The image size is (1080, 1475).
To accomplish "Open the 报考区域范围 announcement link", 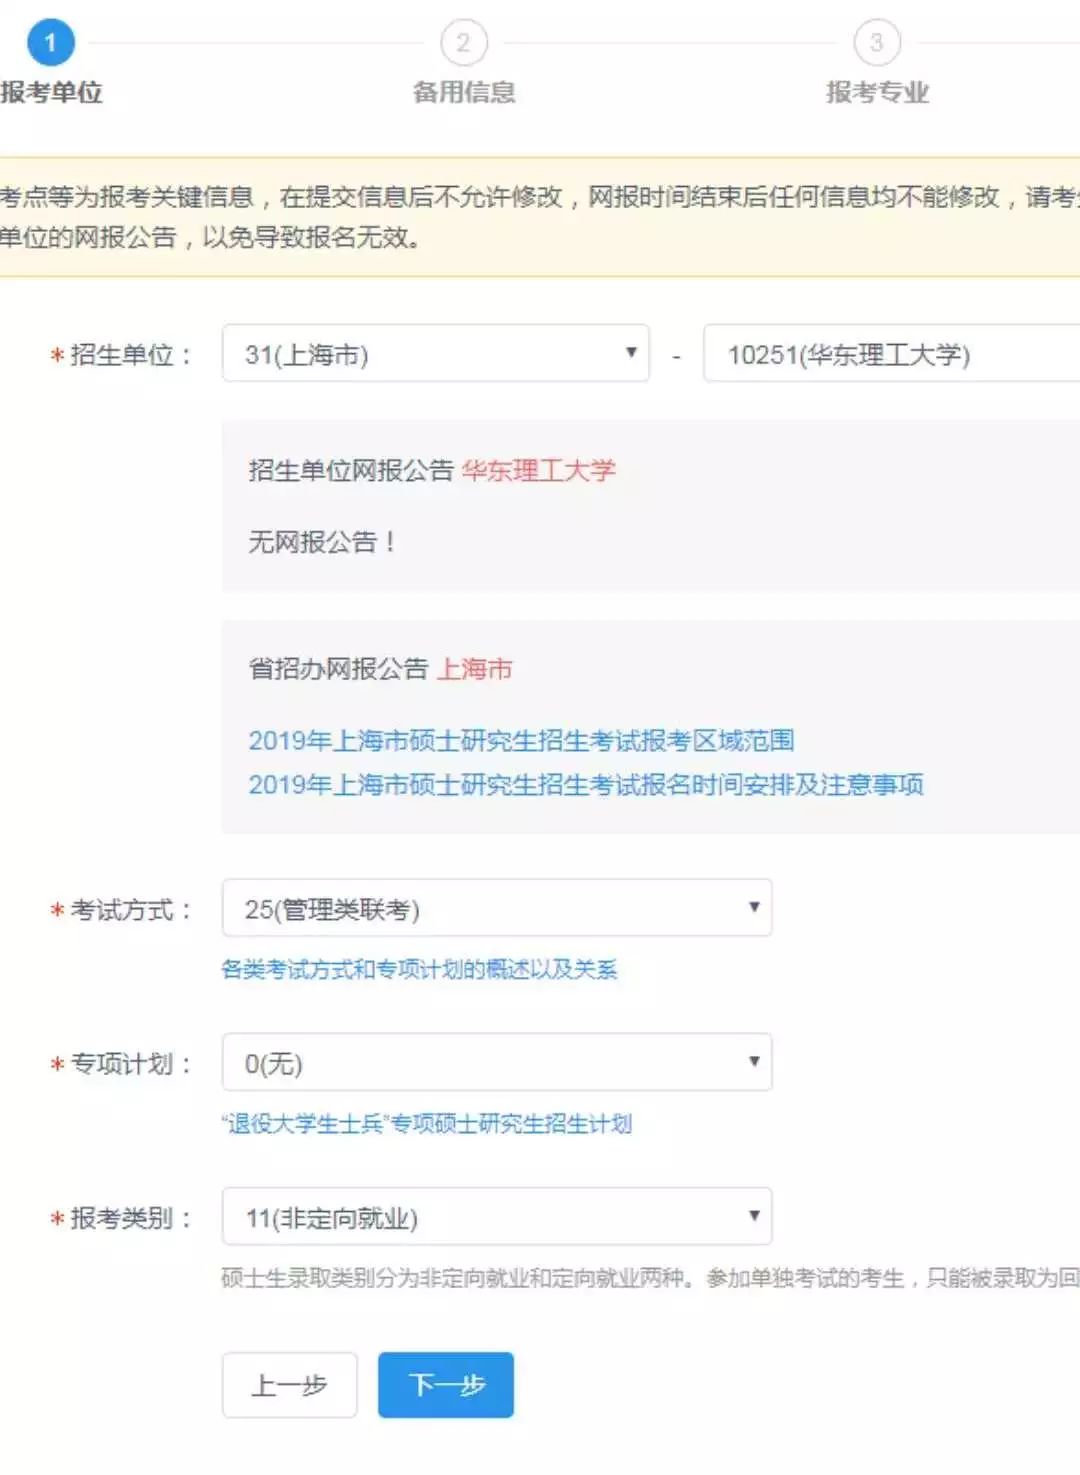I will click(x=521, y=741).
